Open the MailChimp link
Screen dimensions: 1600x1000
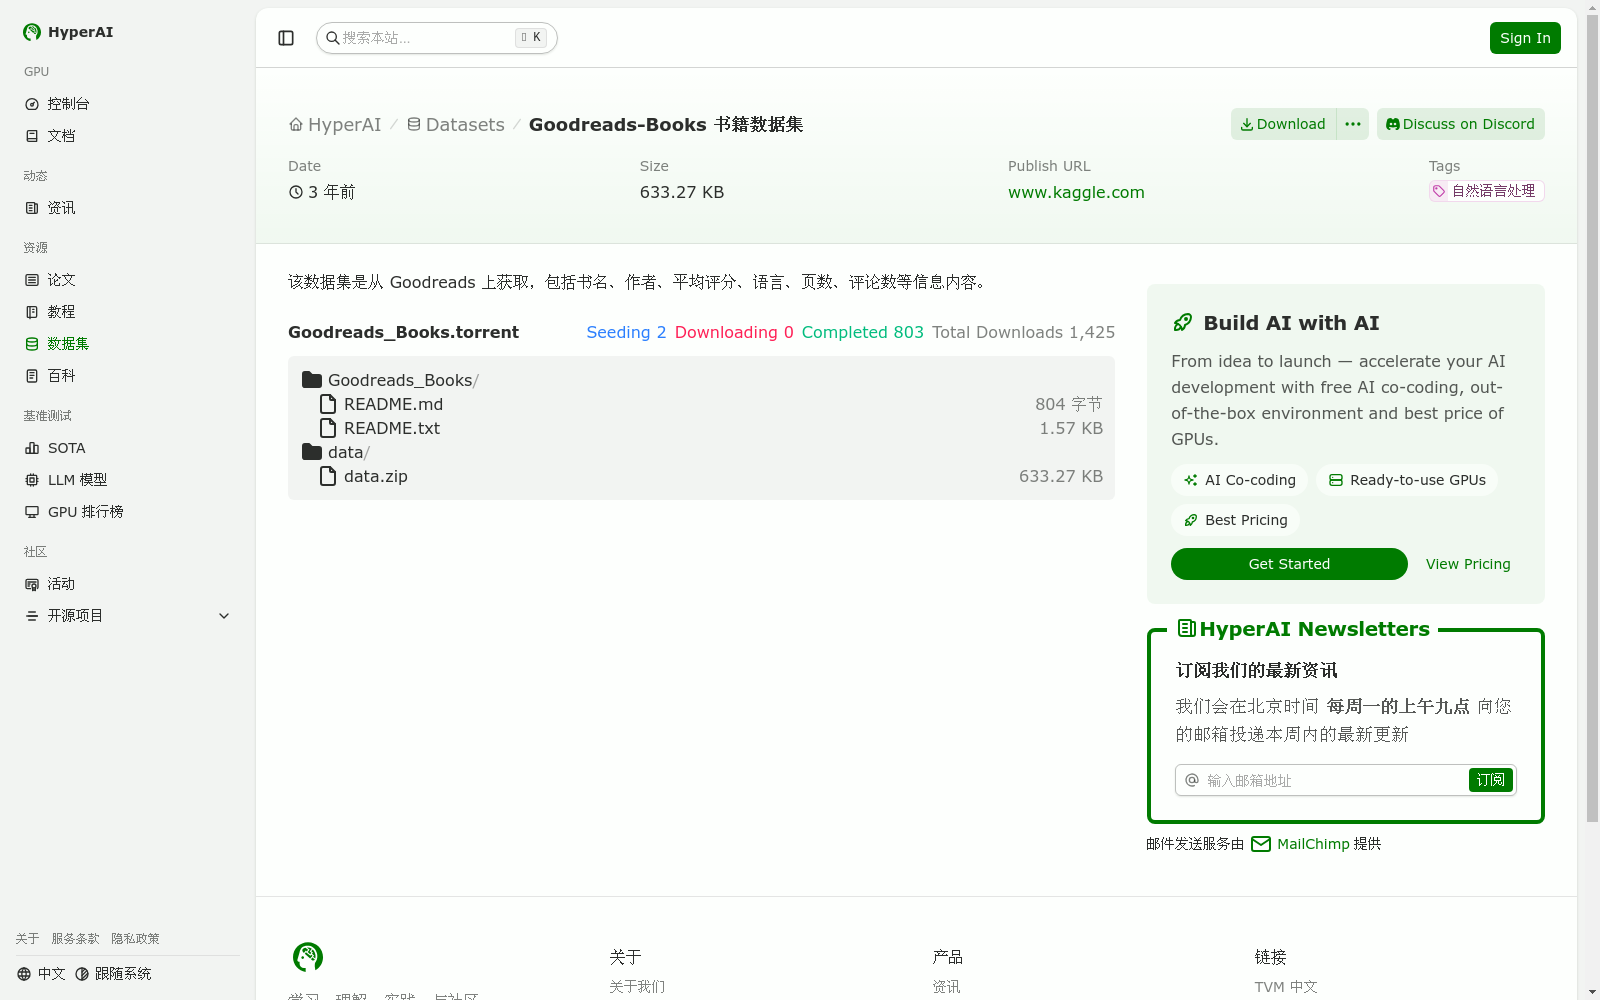[1313, 844]
